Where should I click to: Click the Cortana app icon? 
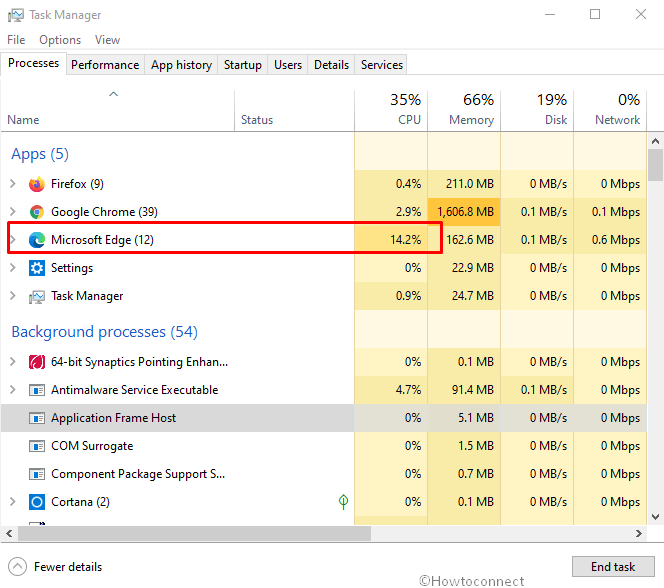coord(37,502)
